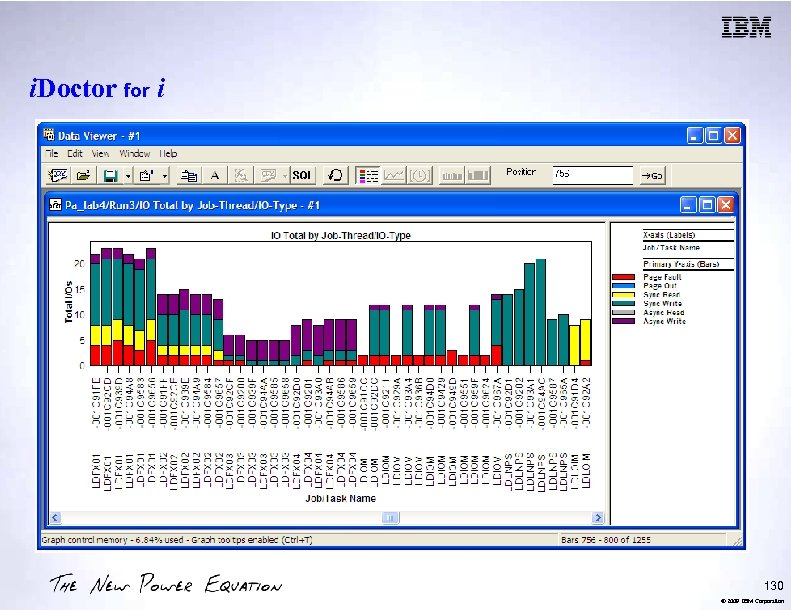Click the line graph toolbar icon

pyautogui.click(x=394, y=175)
